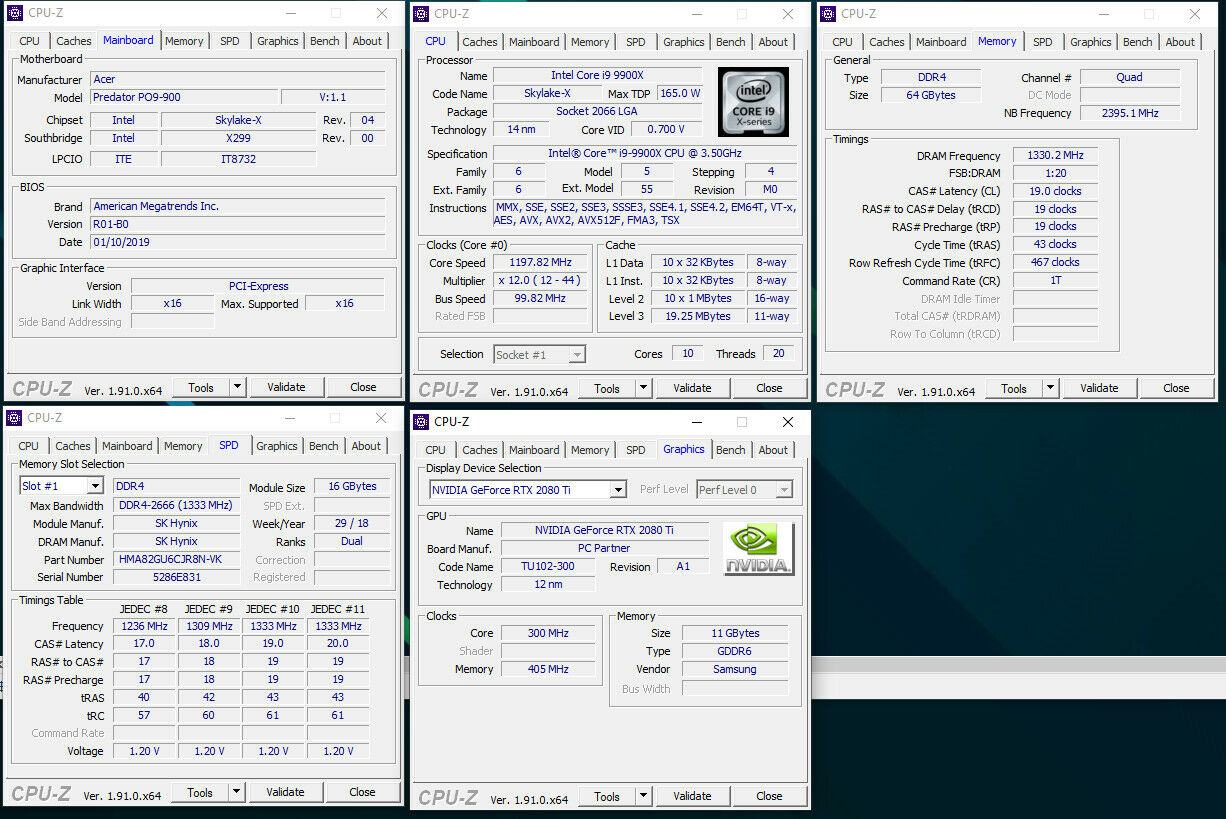
Task: Open Graphics tab in SPD window
Action: (x=277, y=446)
